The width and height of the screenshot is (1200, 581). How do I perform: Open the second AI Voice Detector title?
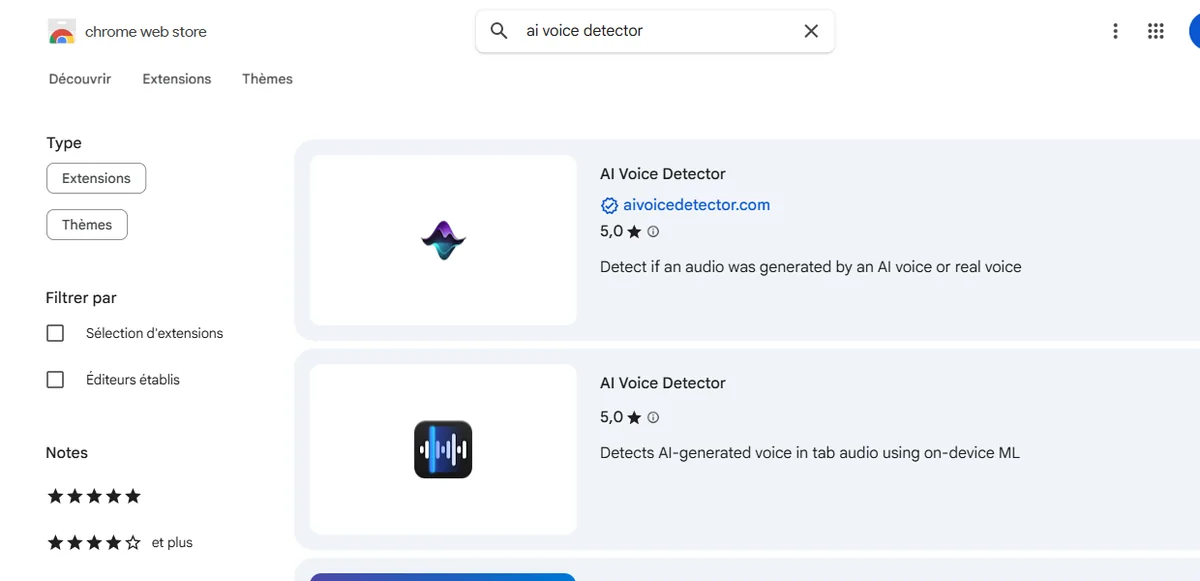663,383
